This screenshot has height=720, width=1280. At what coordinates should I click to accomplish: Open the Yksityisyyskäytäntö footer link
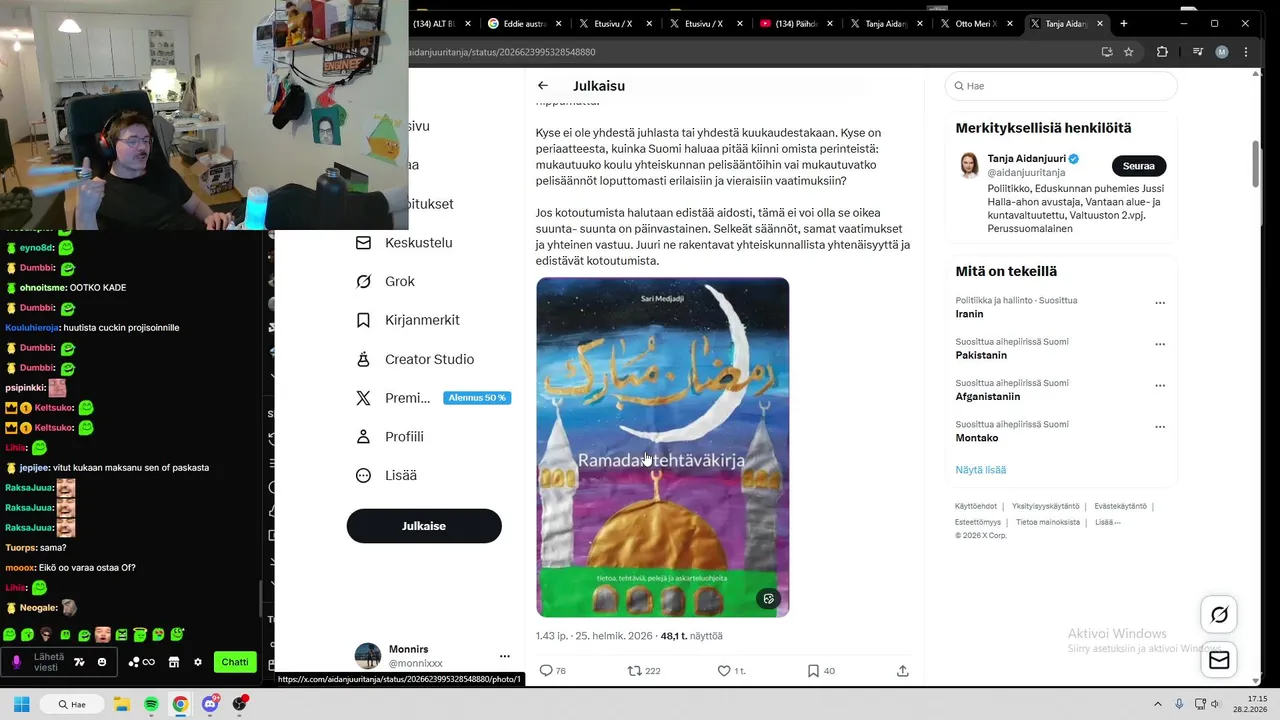(1045, 507)
